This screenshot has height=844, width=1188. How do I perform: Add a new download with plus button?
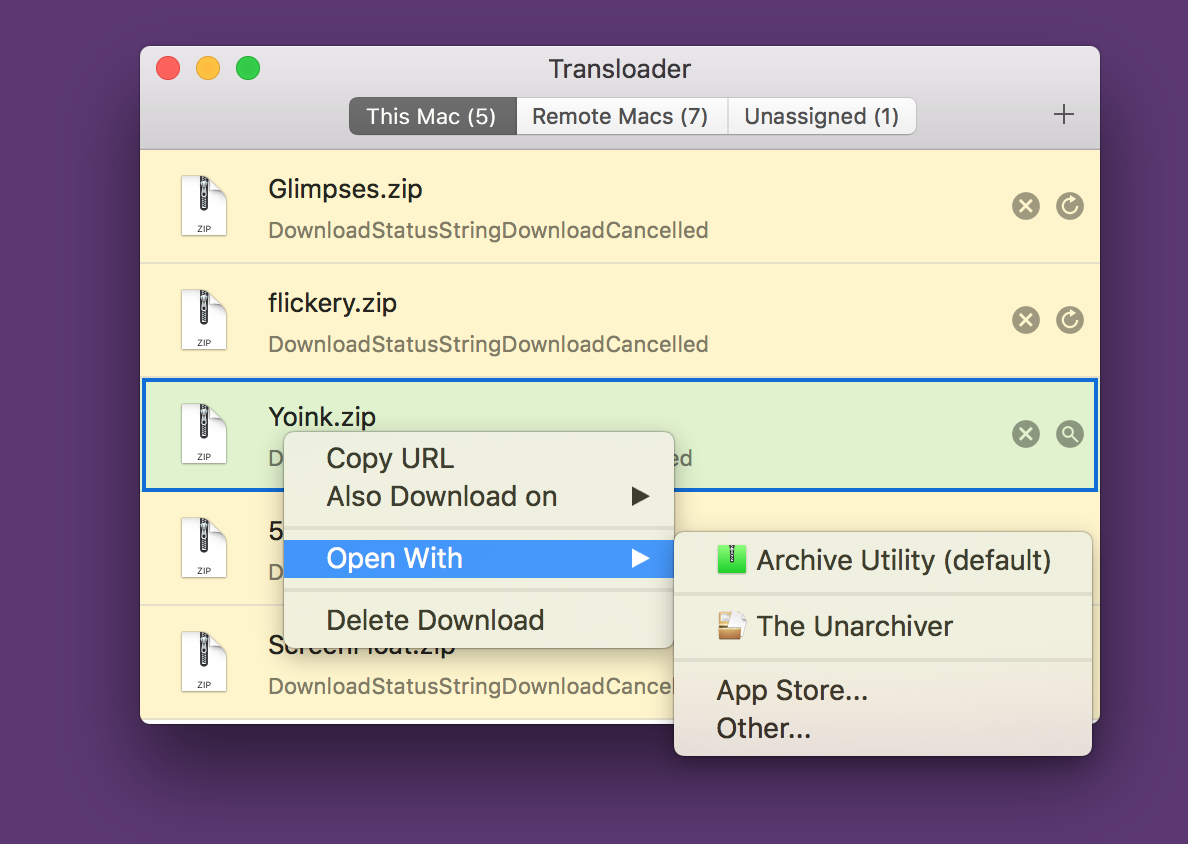click(x=1064, y=114)
